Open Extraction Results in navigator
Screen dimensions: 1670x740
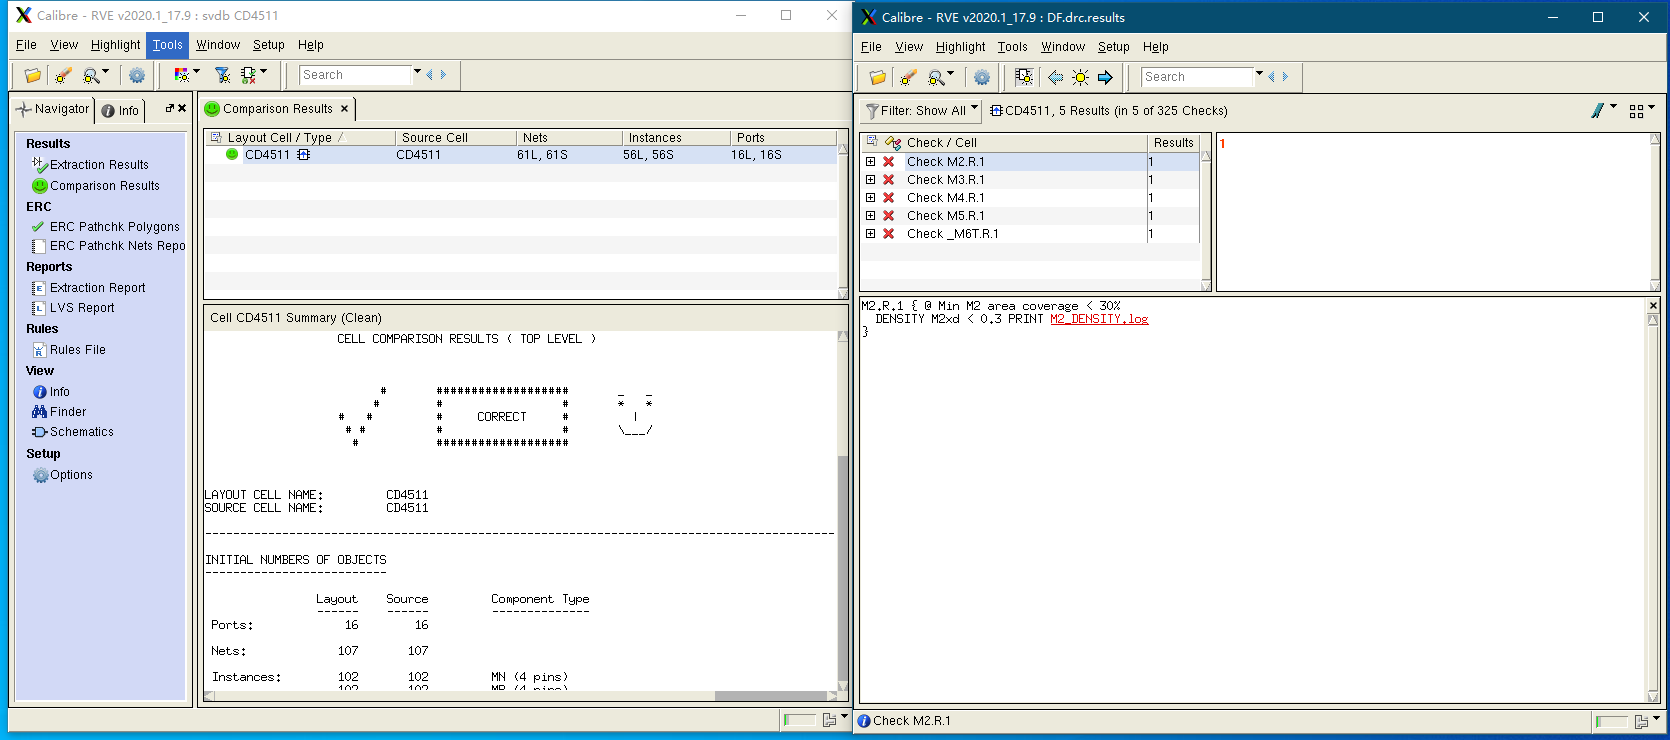(90, 165)
